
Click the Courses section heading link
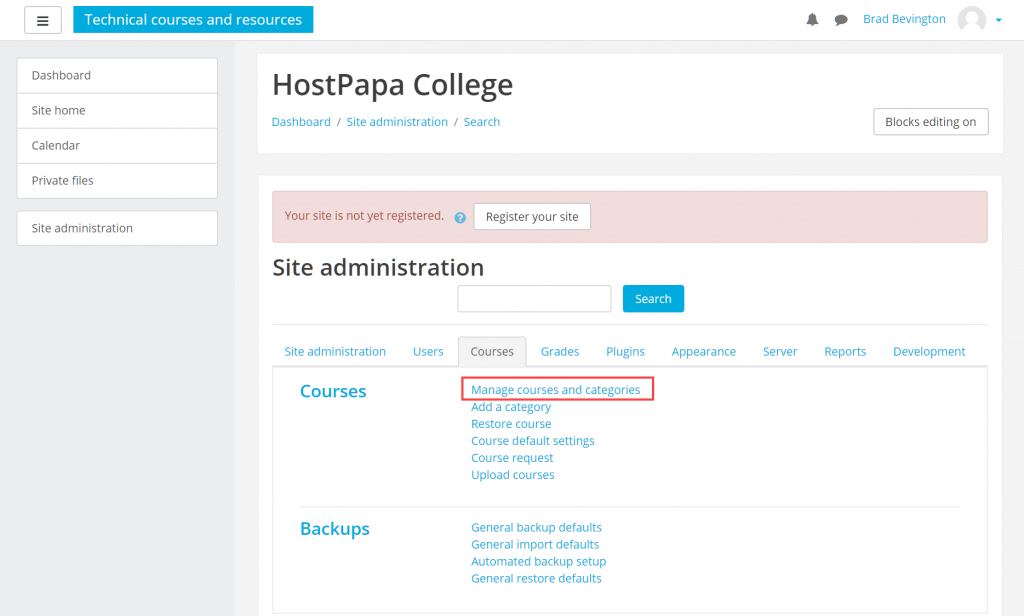point(333,391)
